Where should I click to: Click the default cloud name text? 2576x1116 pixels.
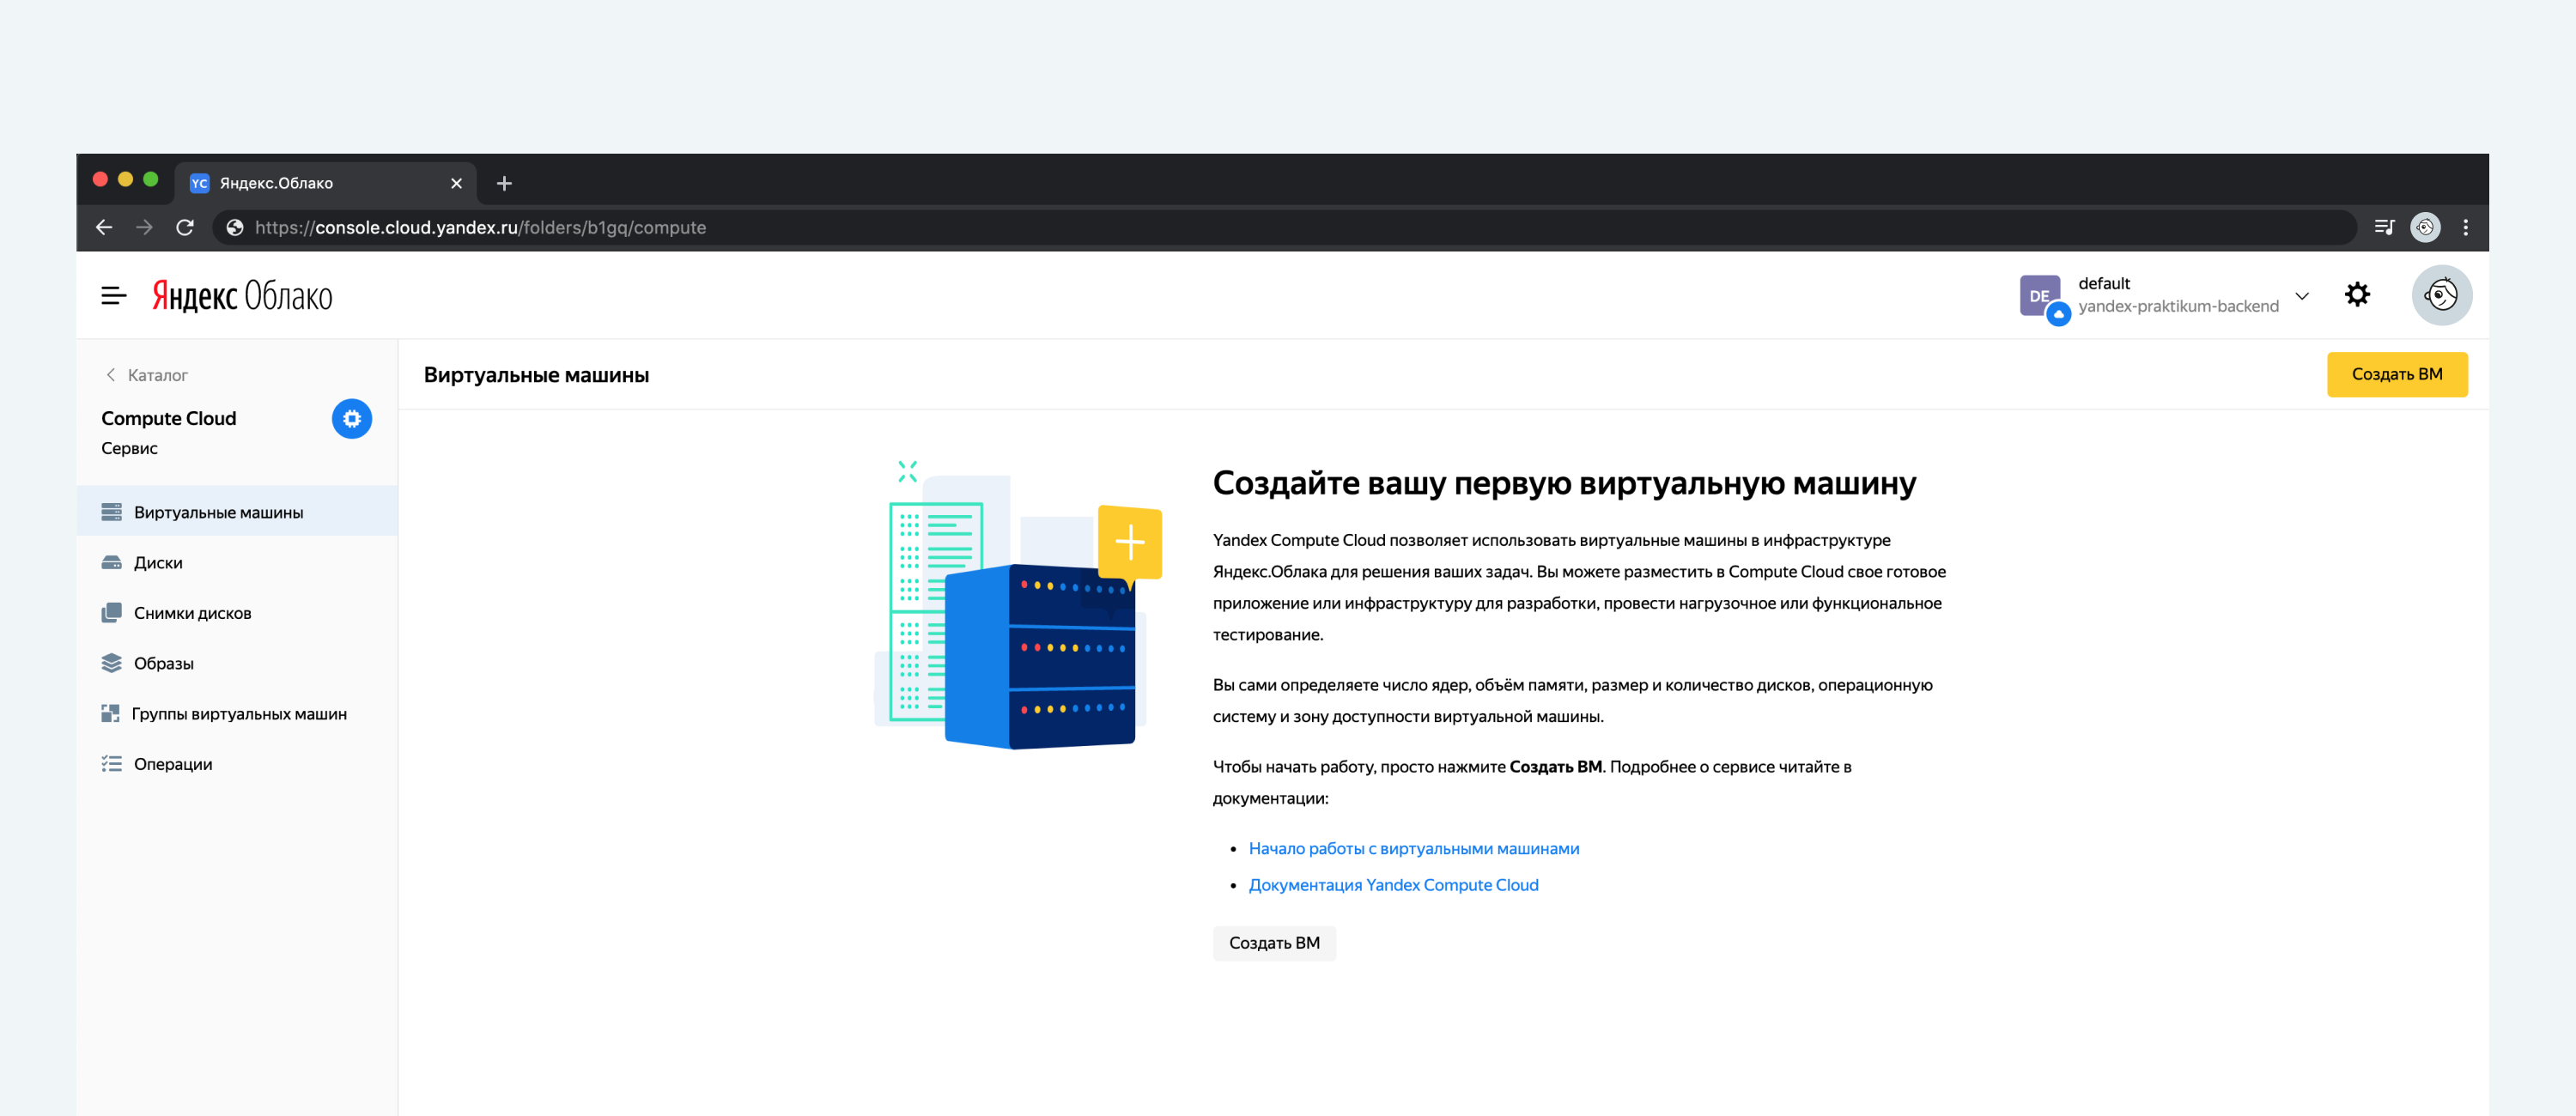[2104, 283]
